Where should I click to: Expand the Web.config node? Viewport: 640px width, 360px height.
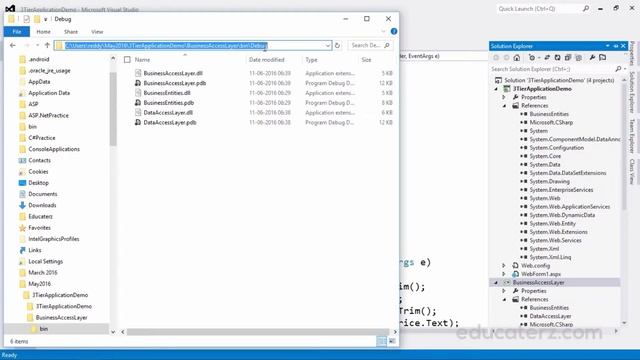coord(504,265)
